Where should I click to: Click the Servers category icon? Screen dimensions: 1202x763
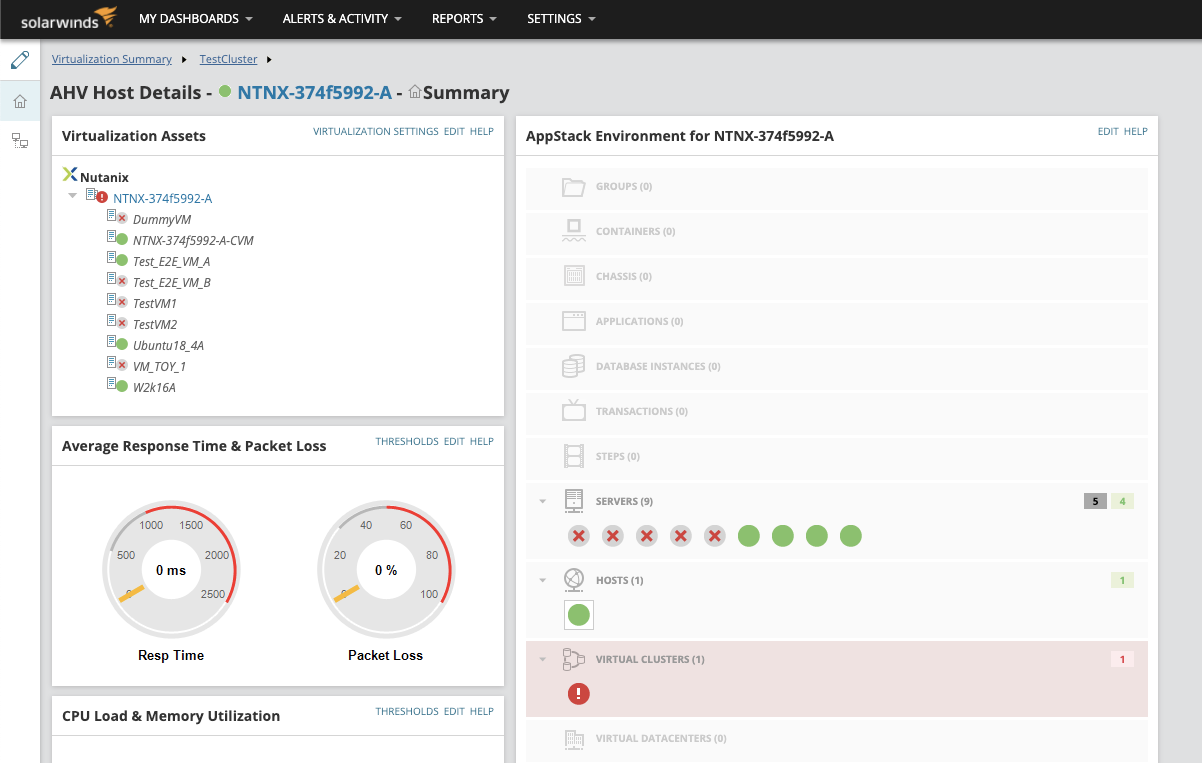pyautogui.click(x=573, y=501)
